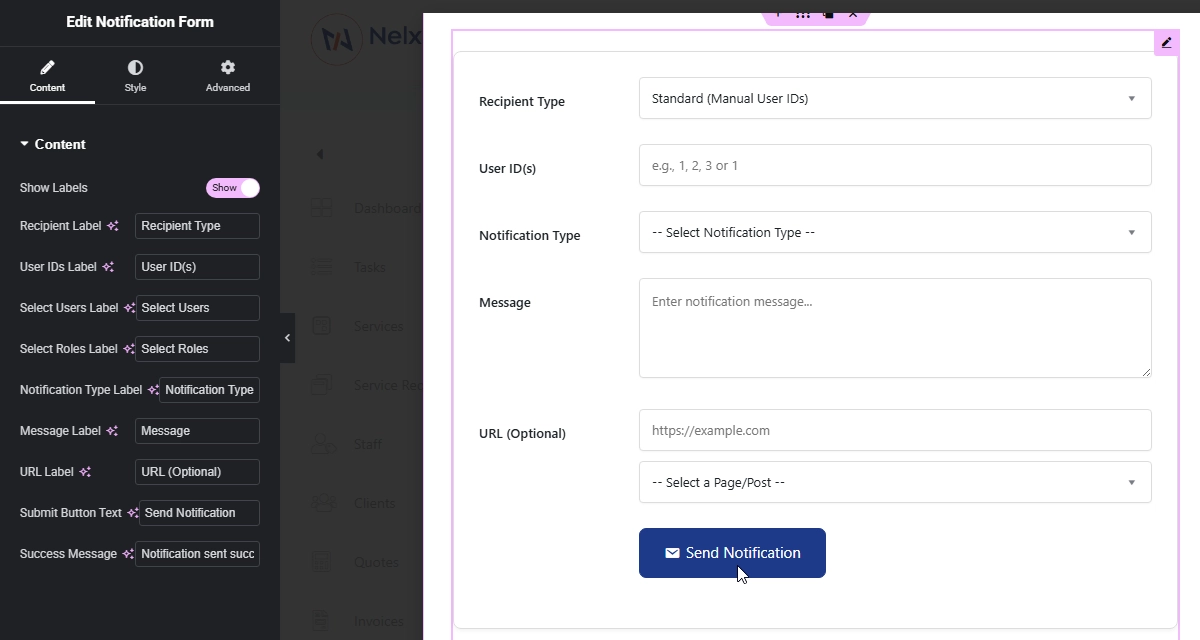Click the Send Notification button
The height and width of the screenshot is (640, 1200).
732,553
